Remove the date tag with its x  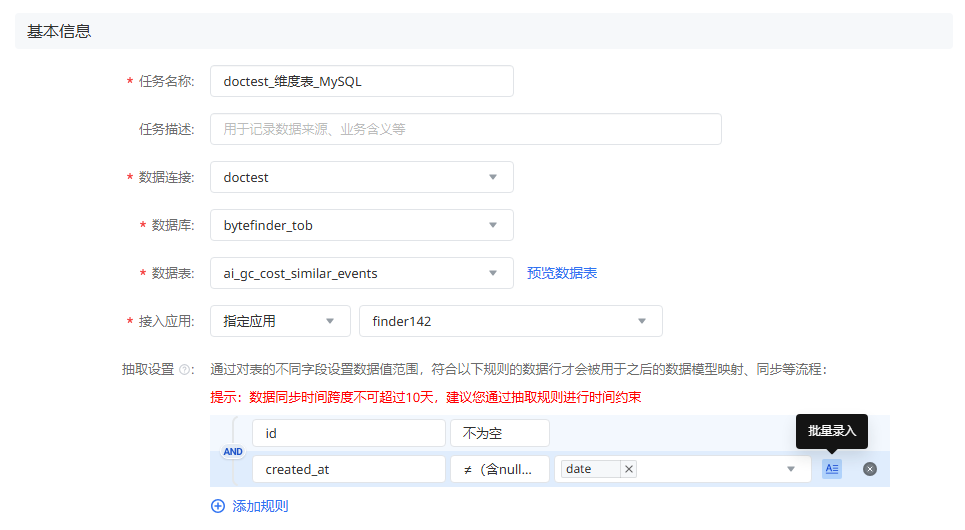pyautogui.click(x=628, y=469)
